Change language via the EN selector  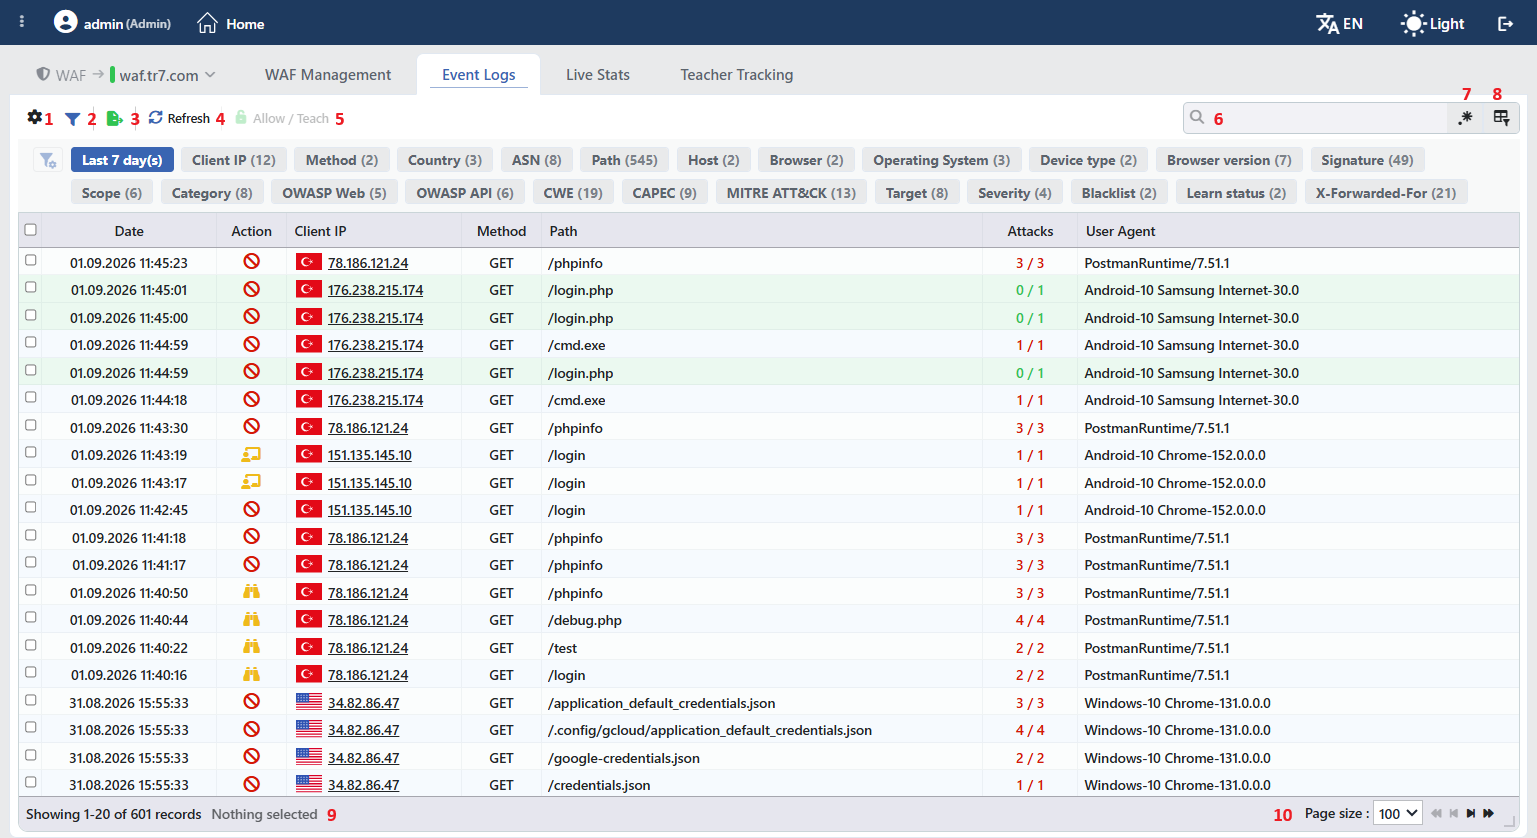point(1339,24)
